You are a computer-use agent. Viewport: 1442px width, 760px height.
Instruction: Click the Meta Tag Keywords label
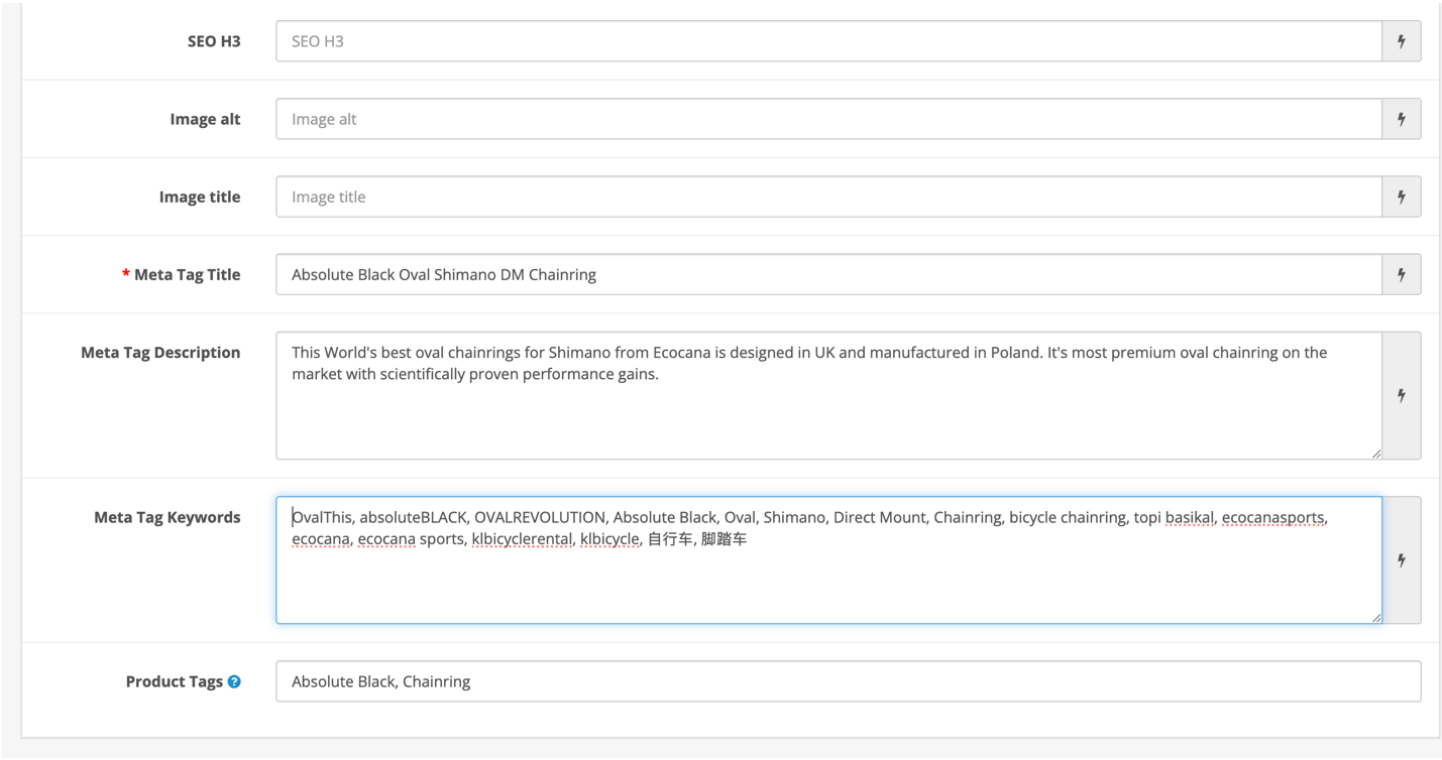[167, 518]
